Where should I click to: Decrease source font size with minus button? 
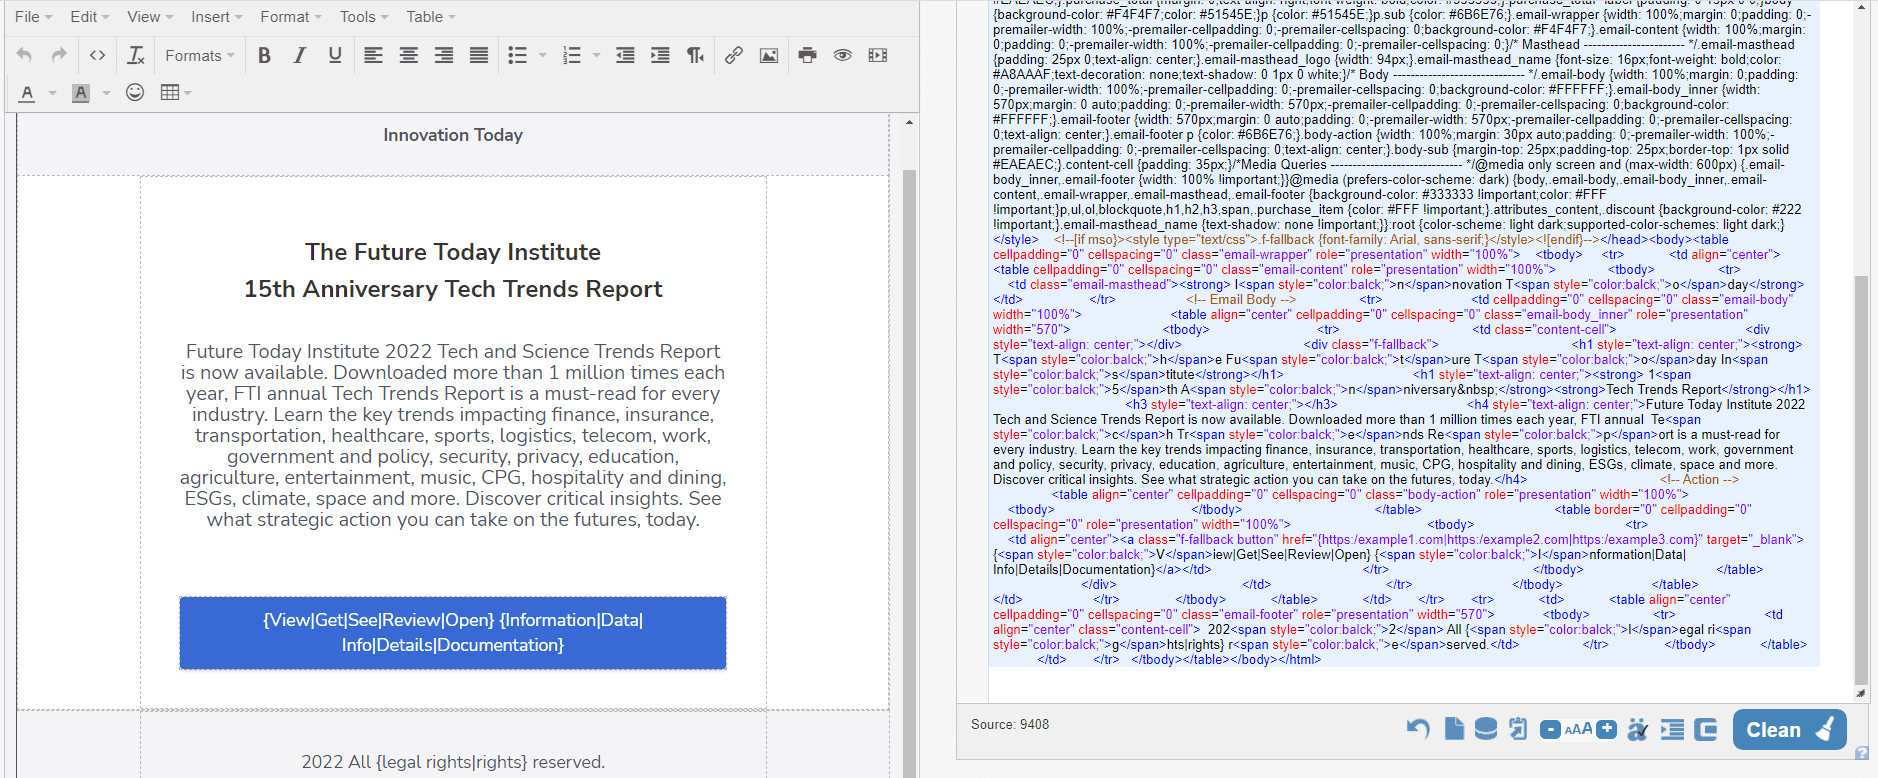pyautogui.click(x=1550, y=729)
